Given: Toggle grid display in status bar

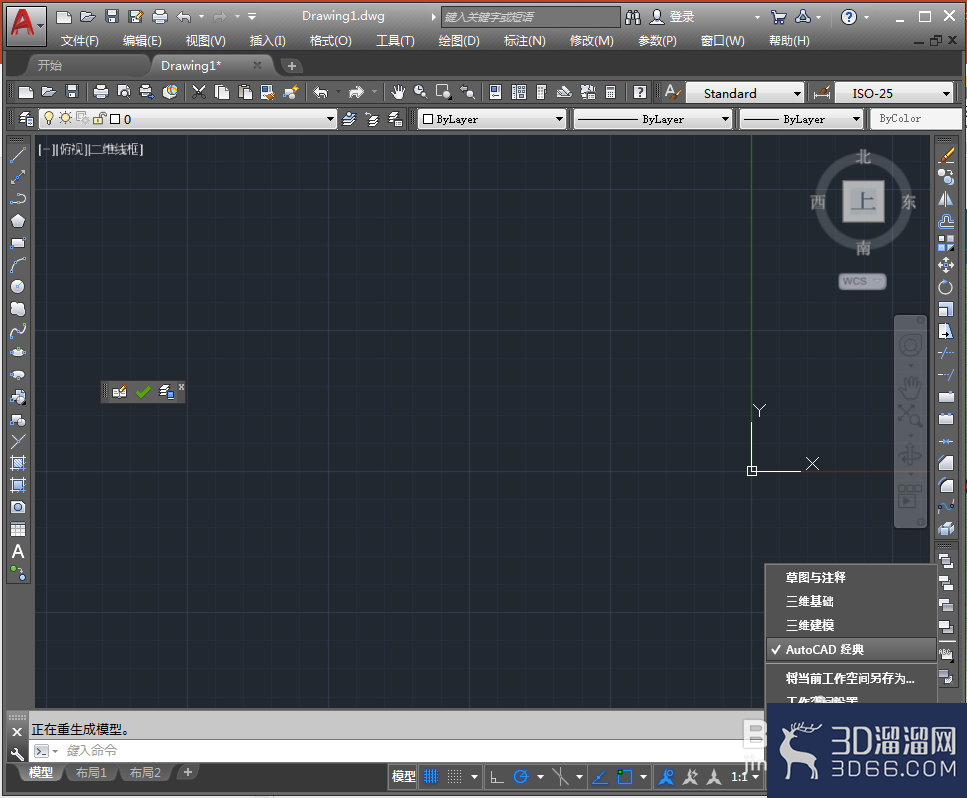Looking at the screenshot, I should tap(431, 776).
